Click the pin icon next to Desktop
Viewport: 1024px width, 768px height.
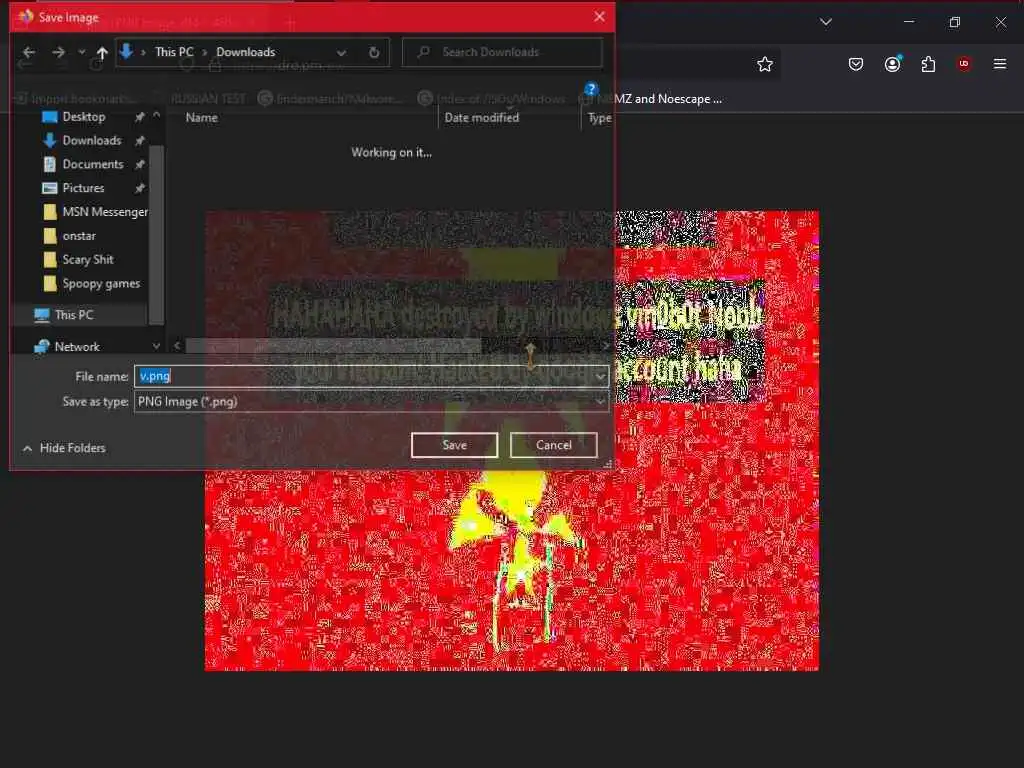tap(139, 117)
